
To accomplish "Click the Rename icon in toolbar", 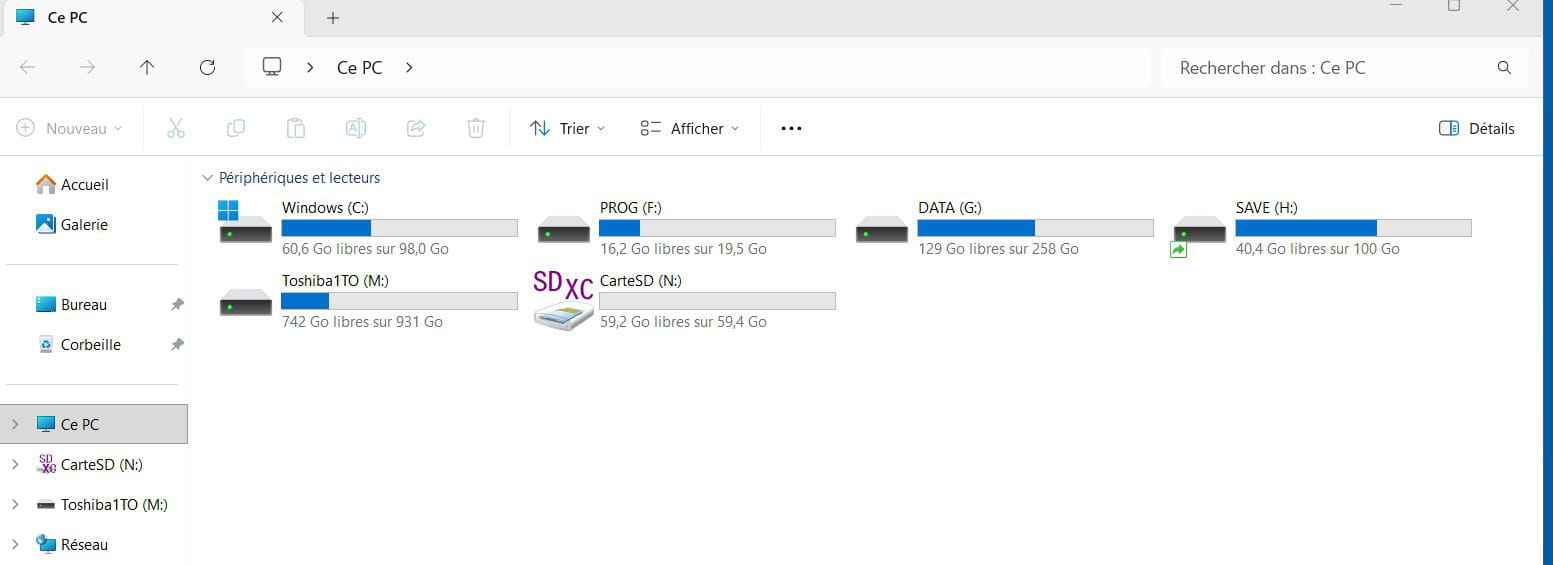I will coord(356,128).
